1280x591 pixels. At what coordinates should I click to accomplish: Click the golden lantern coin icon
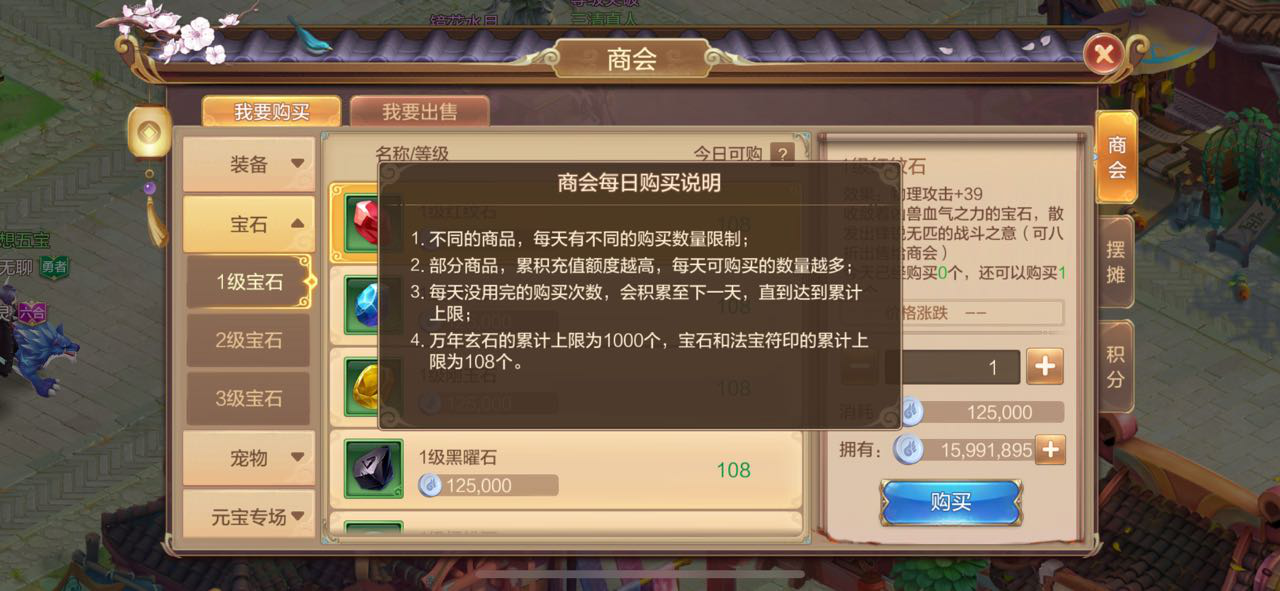[149, 132]
